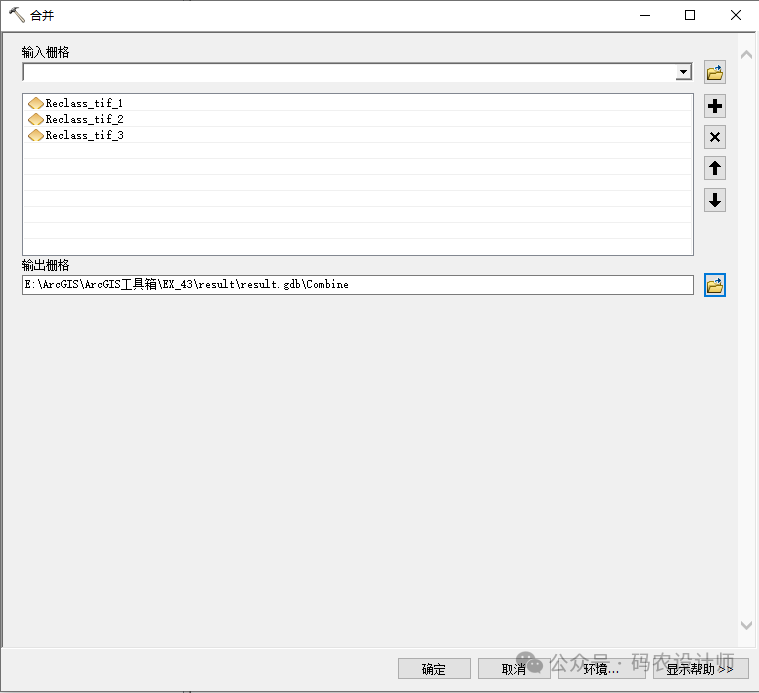
Task: Open the browse folder icon for 输出栅格
Action: (714, 286)
